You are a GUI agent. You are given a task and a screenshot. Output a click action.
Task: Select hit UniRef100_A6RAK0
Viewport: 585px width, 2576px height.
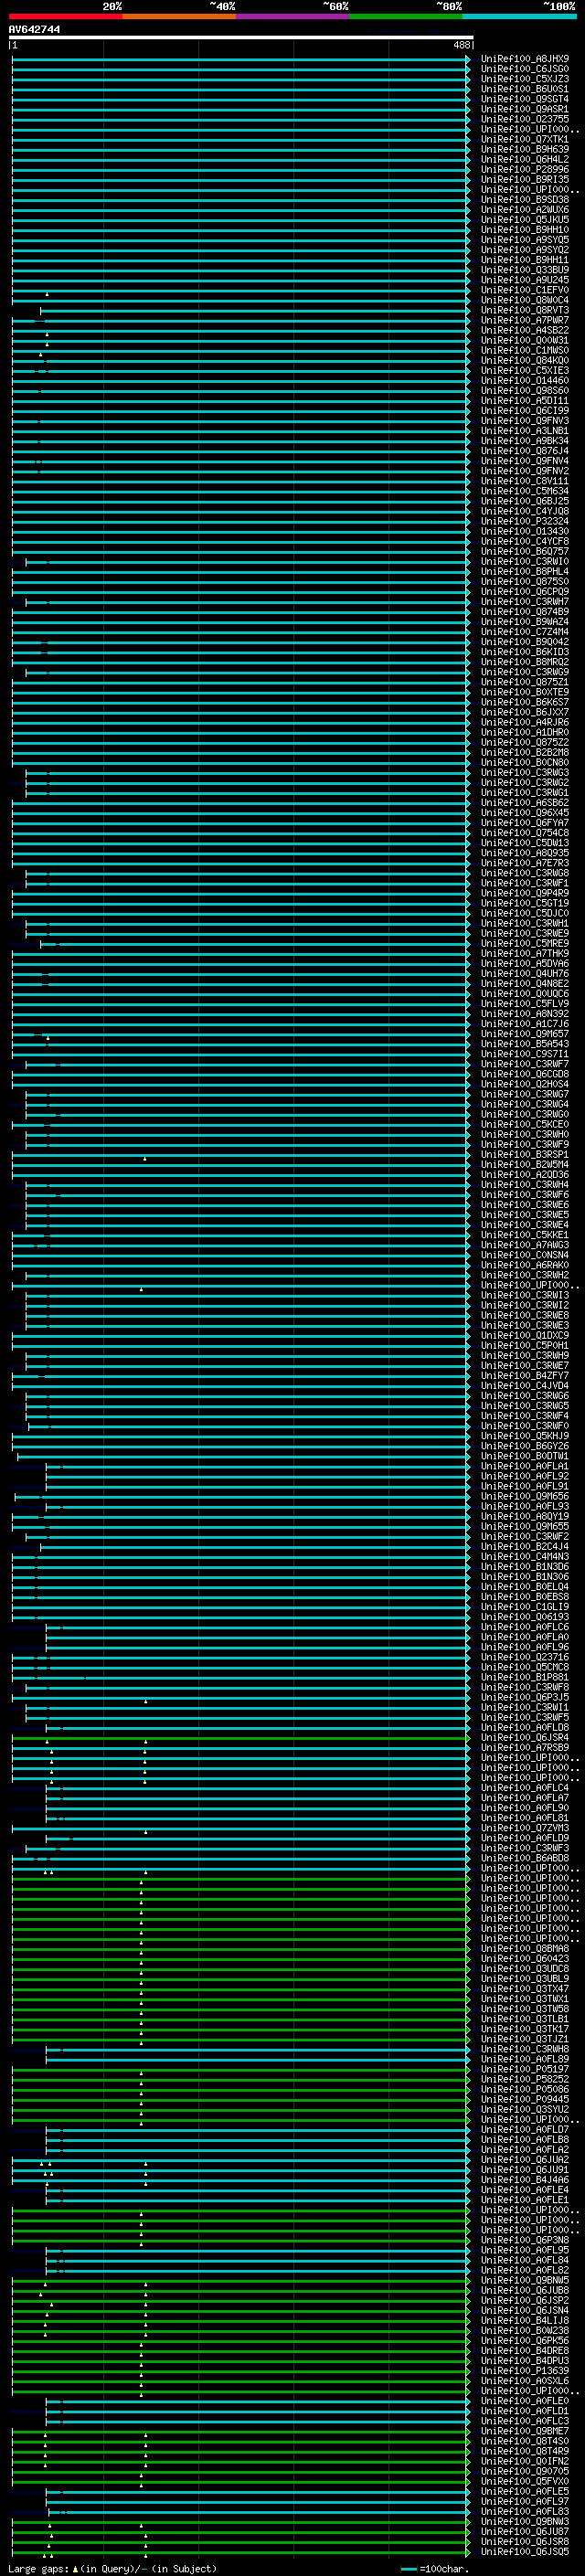pos(525,1265)
